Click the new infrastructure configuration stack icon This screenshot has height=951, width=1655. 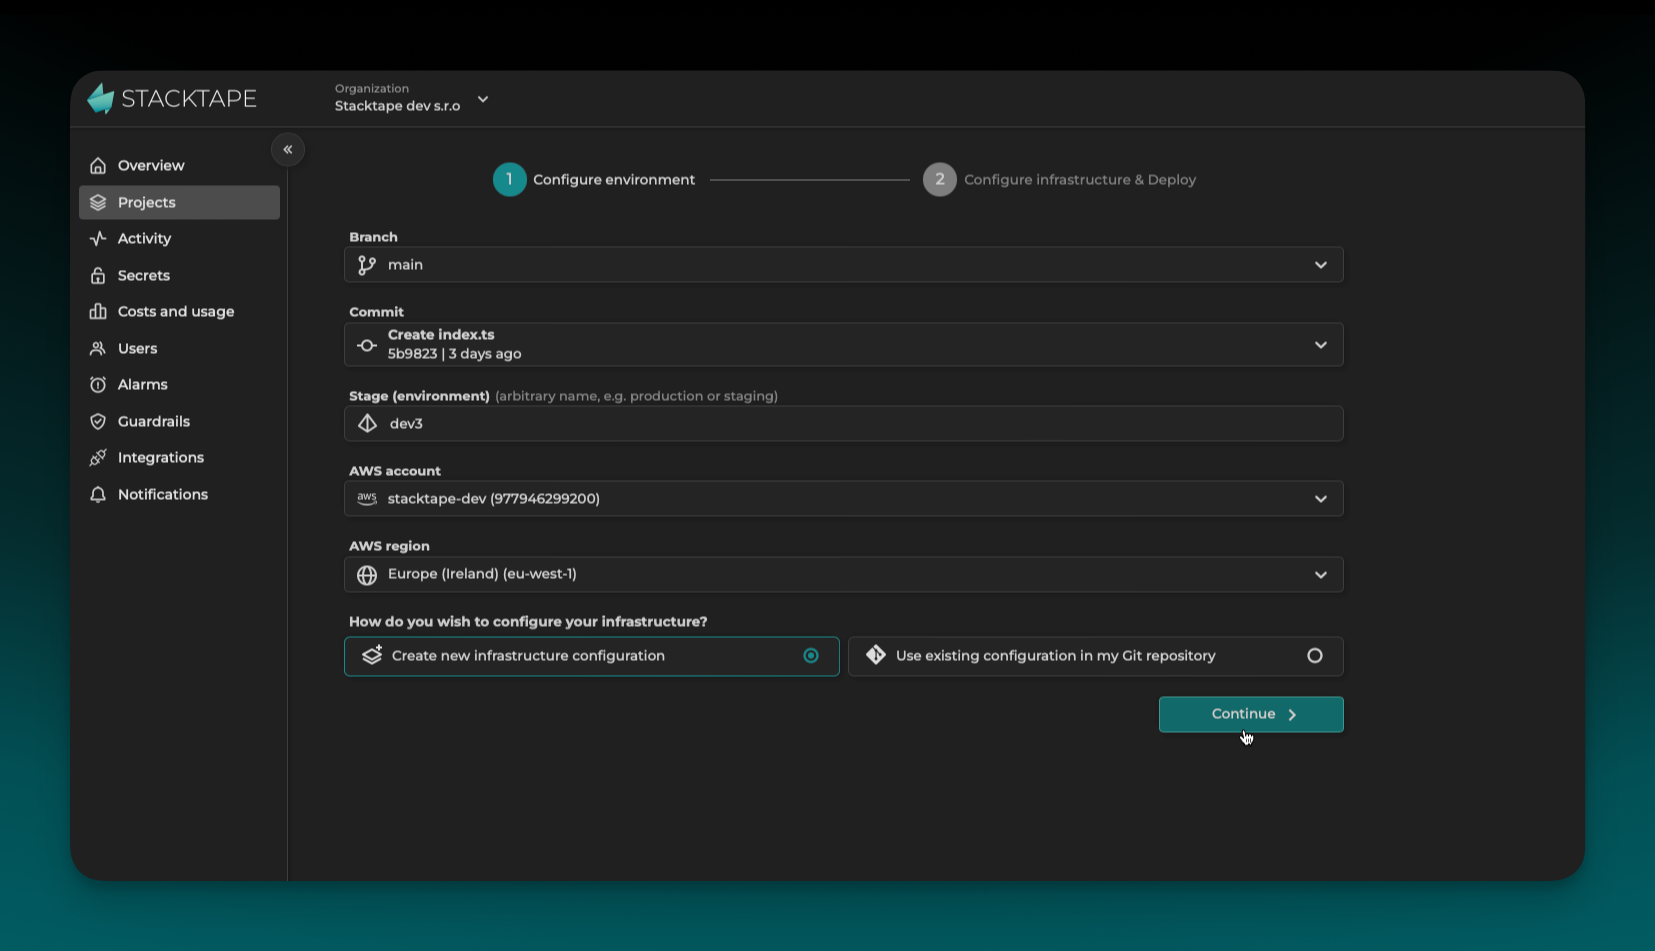372,656
